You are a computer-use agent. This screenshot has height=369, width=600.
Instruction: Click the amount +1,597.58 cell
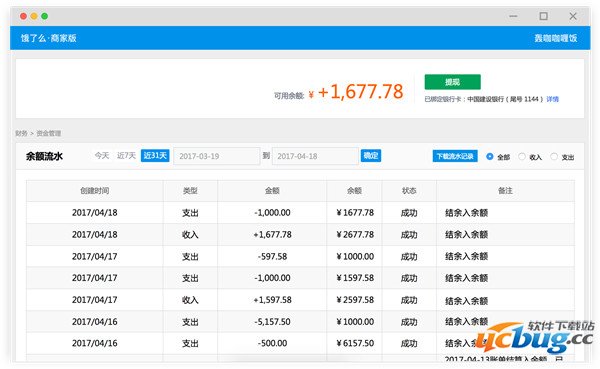(x=272, y=300)
